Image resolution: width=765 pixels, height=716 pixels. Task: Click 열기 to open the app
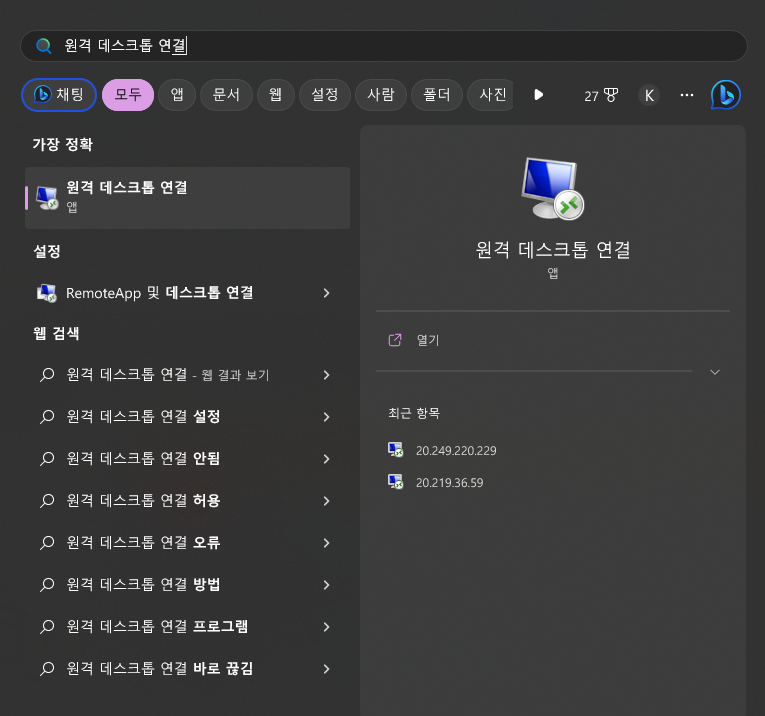click(428, 340)
